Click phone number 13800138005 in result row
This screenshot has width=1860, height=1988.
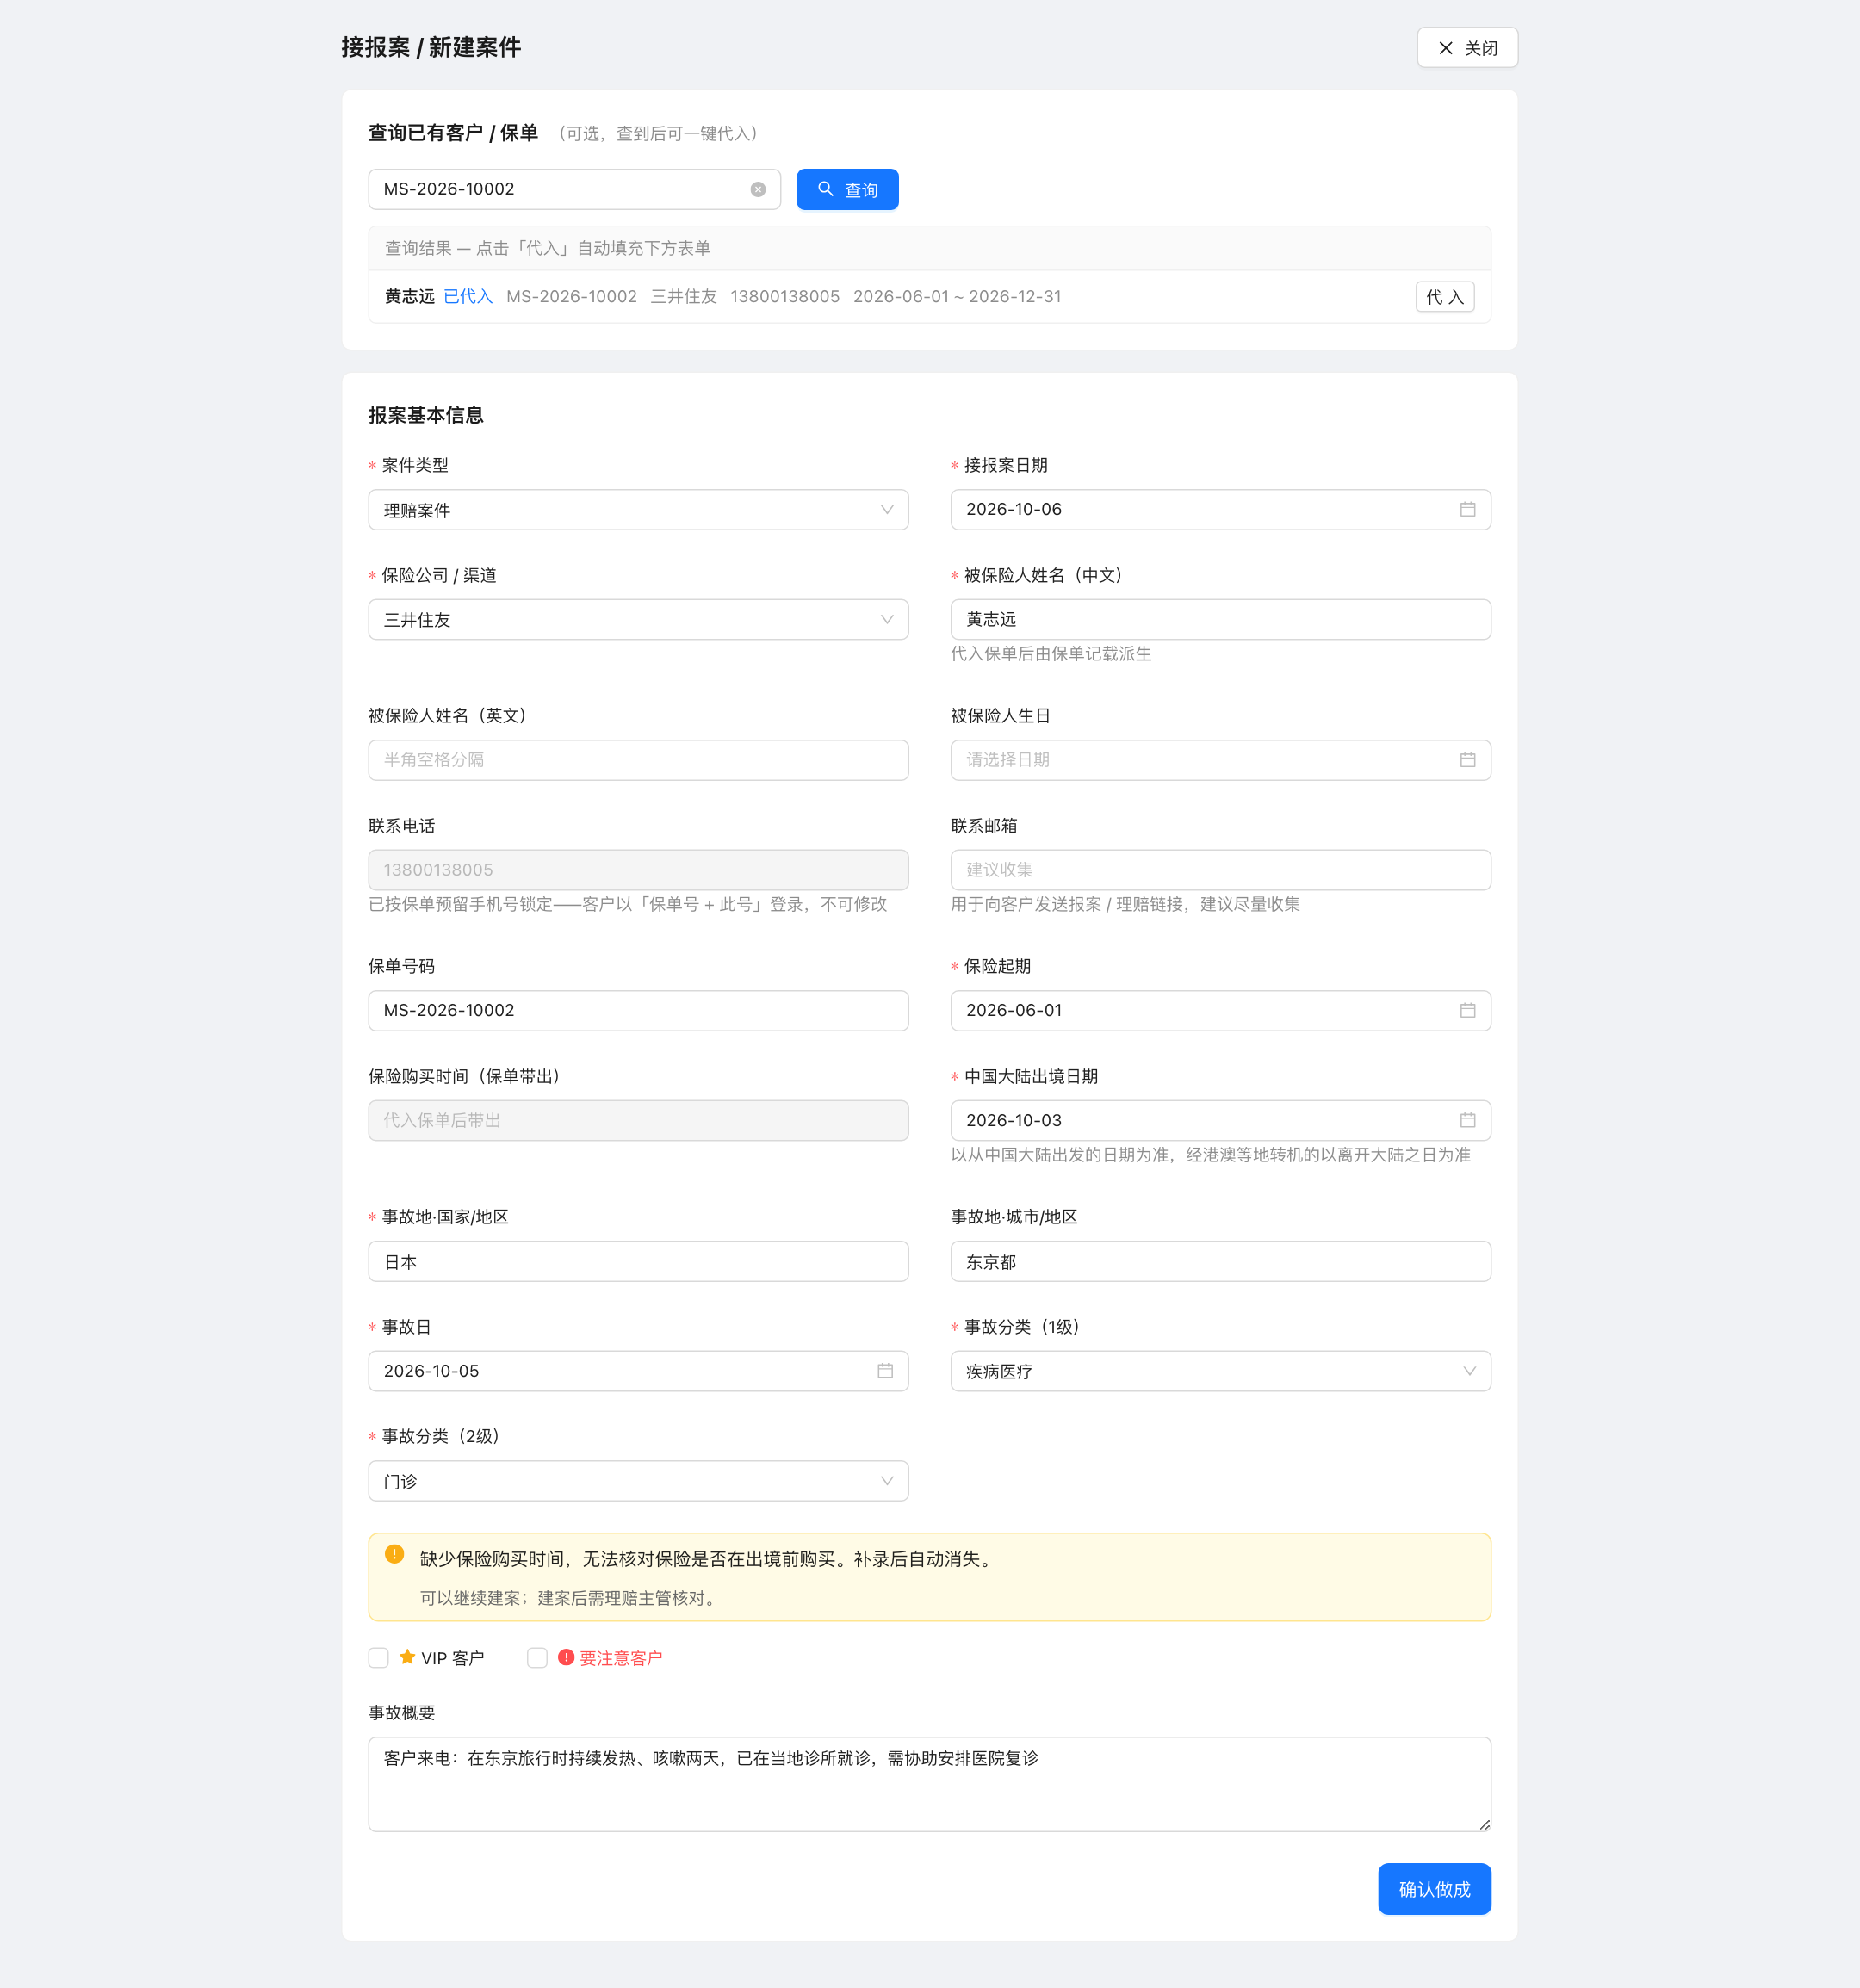click(784, 297)
